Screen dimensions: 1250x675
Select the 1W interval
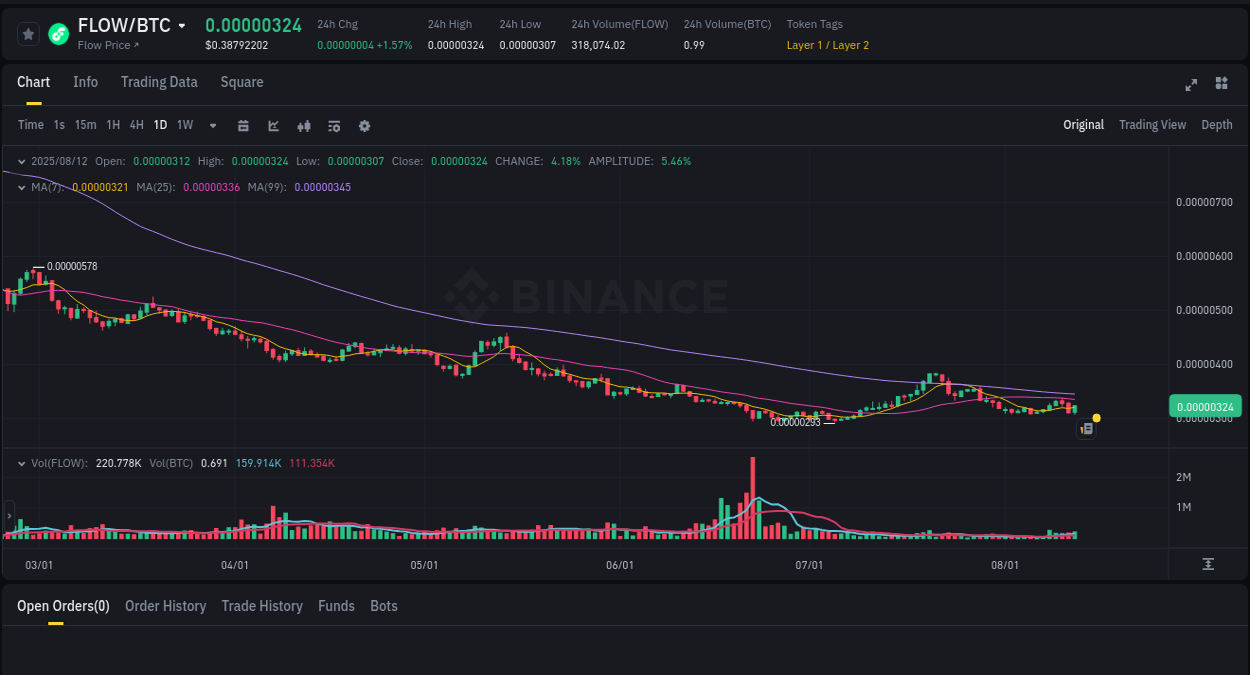185,125
